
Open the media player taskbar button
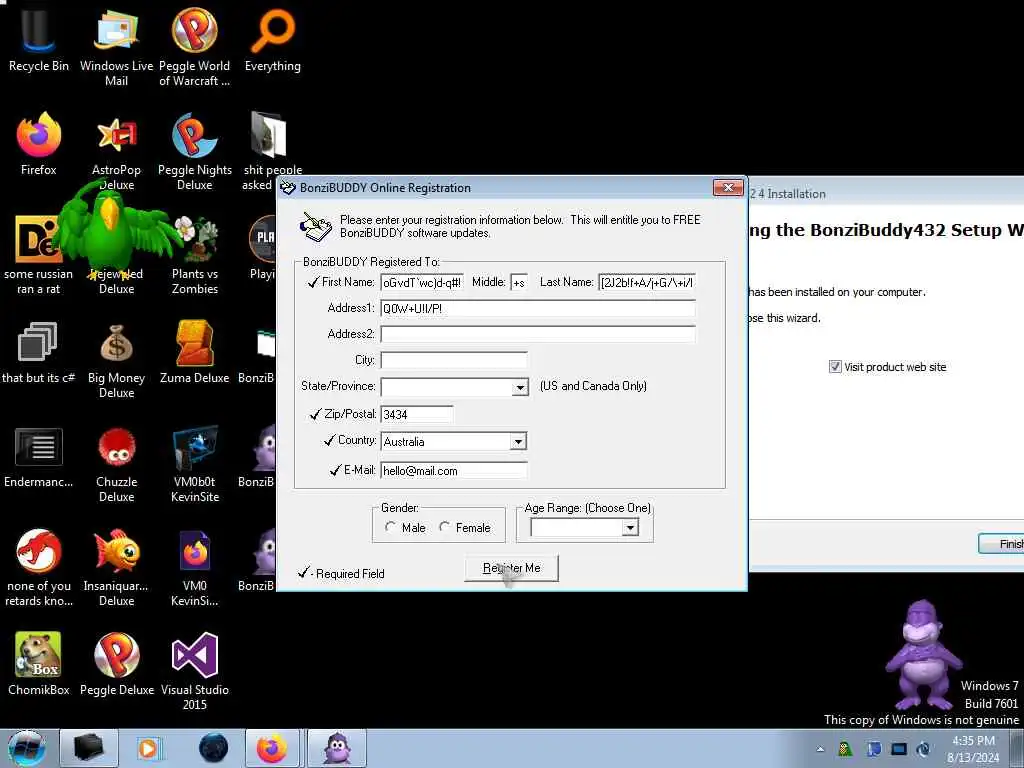pyautogui.click(x=149, y=748)
